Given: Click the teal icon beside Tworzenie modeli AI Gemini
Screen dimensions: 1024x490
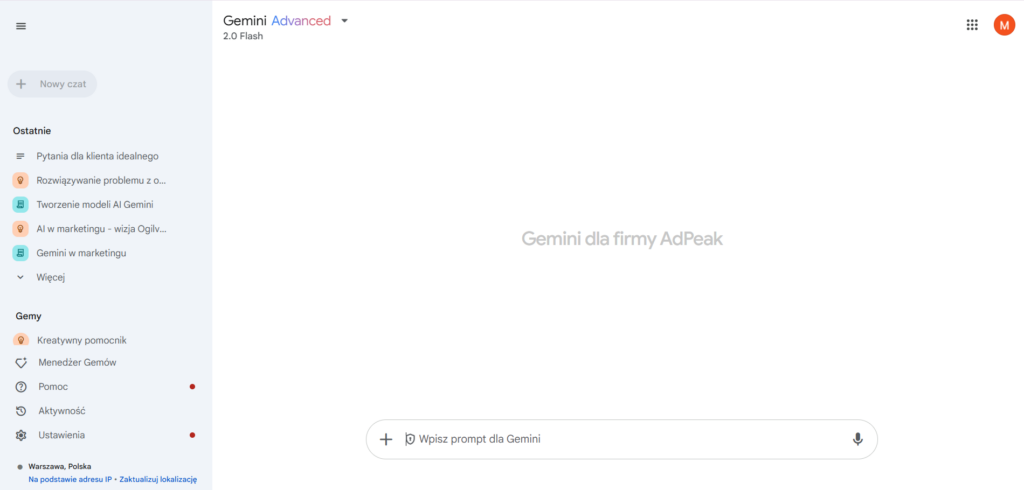Looking at the screenshot, I should coord(20,204).
